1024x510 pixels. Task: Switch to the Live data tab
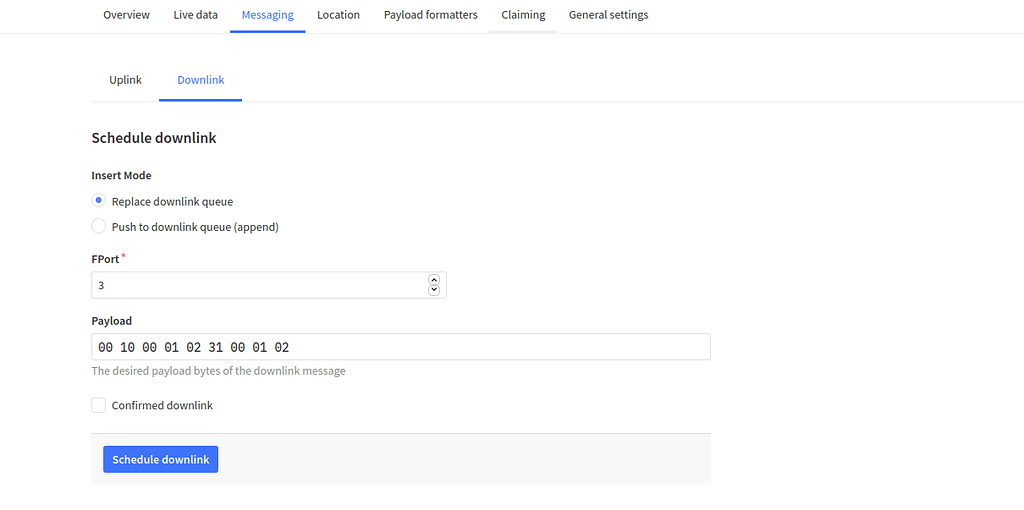pos(195,15)
